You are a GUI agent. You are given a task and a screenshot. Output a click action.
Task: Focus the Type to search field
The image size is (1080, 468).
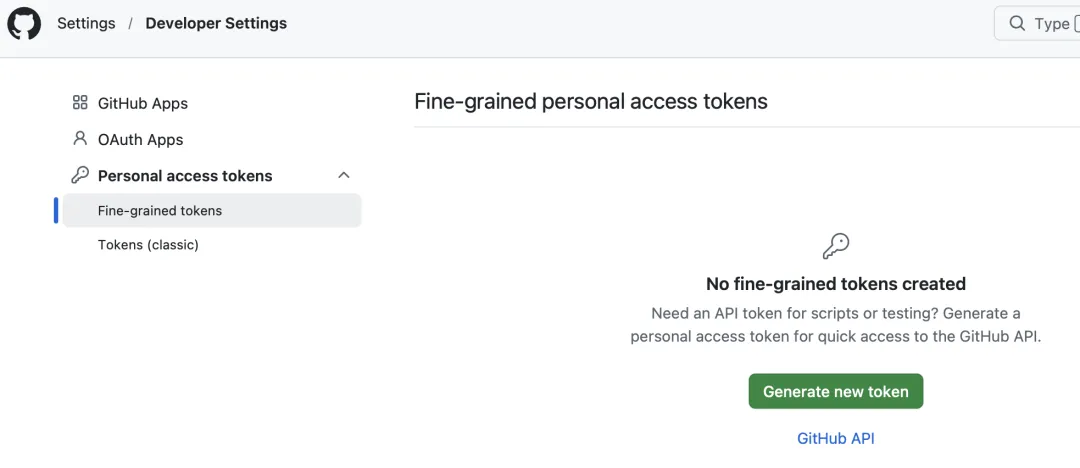1037,23
